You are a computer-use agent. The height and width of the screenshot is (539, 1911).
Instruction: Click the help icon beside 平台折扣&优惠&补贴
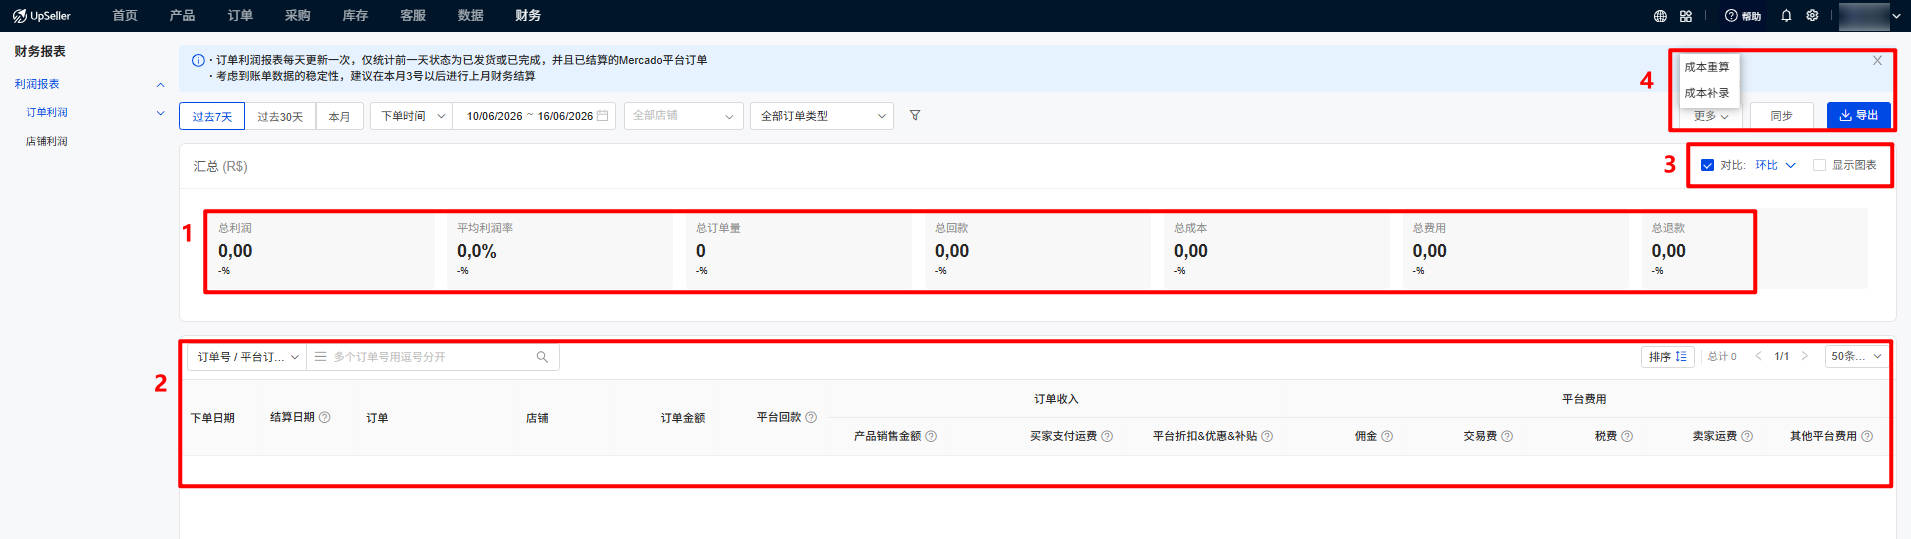point(1267,436)
